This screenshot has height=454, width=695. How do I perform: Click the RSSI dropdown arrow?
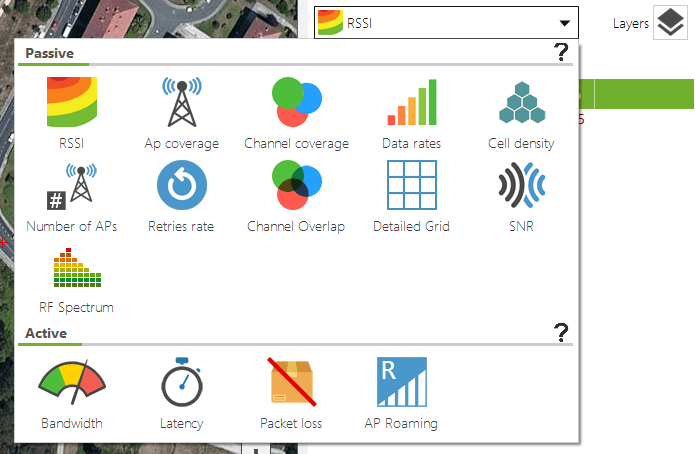point(565,23)
